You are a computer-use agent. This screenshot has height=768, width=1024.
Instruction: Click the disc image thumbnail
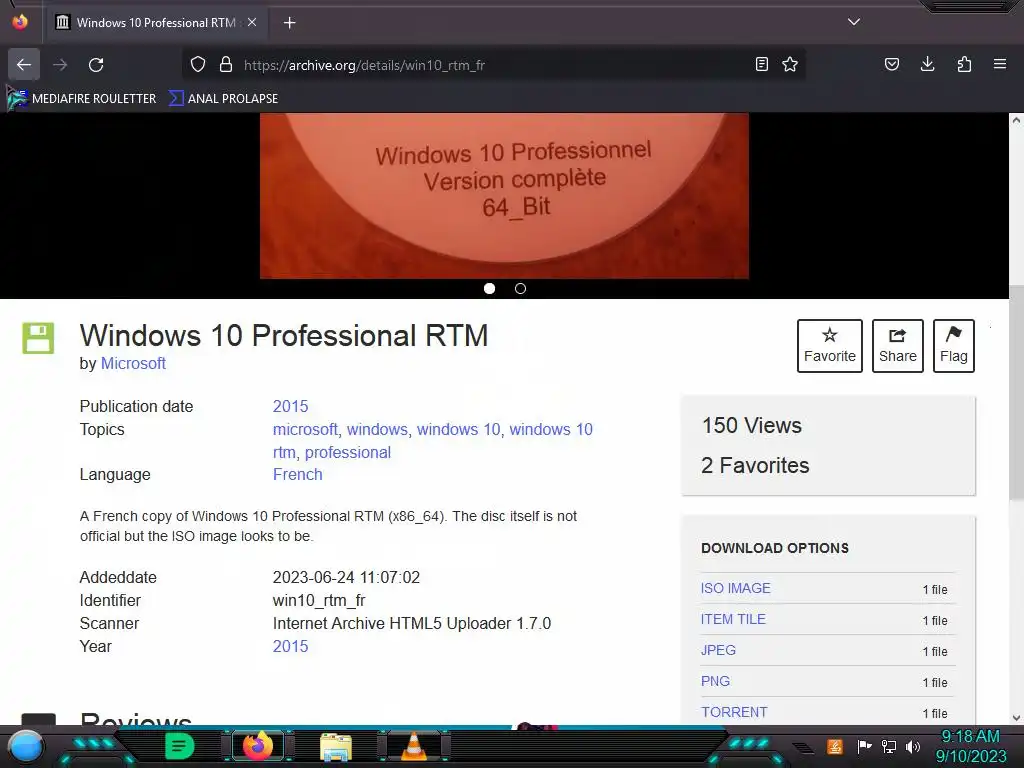coord(504,196)
